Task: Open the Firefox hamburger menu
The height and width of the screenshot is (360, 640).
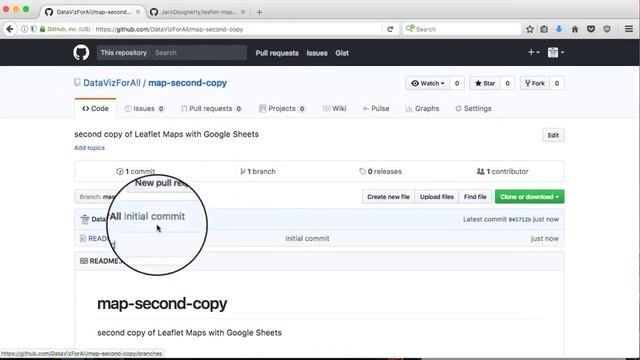Action: pos(629,29)
